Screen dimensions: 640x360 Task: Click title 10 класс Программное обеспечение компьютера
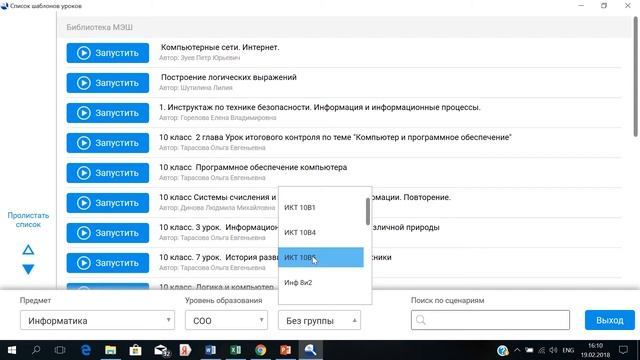[253, 167]
